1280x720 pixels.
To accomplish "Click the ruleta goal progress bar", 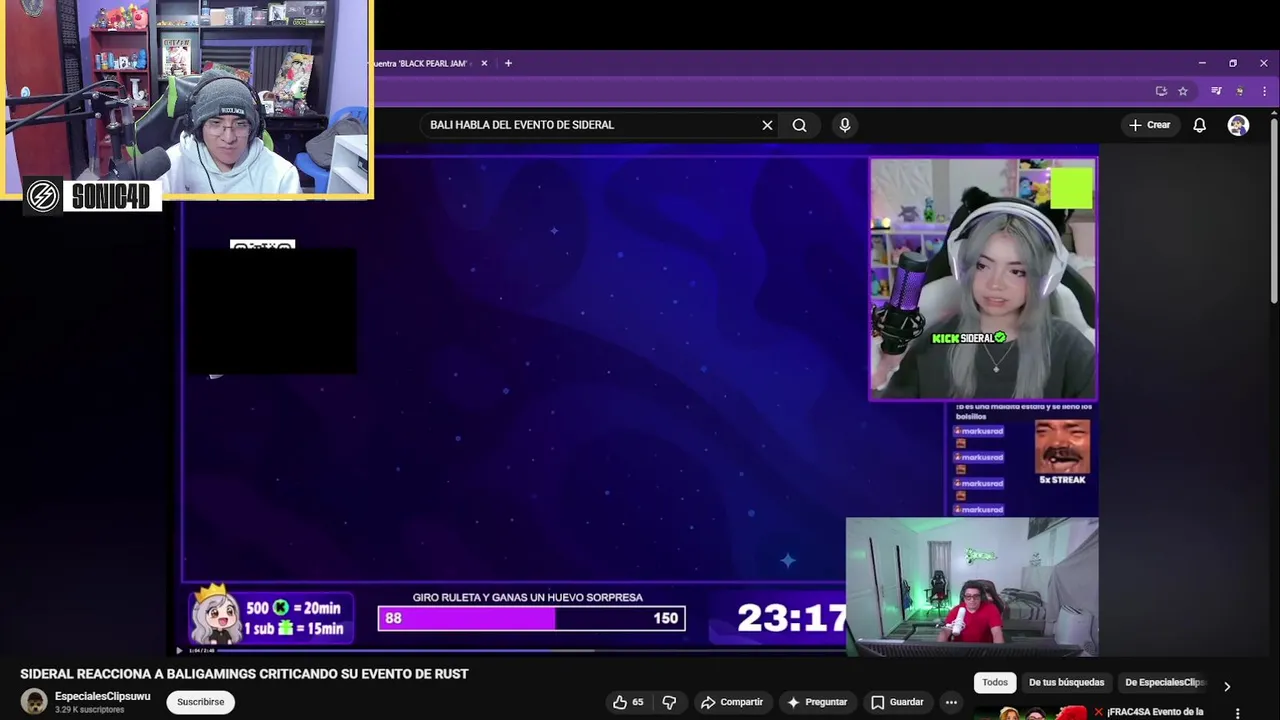I will (x=531, y=619).
